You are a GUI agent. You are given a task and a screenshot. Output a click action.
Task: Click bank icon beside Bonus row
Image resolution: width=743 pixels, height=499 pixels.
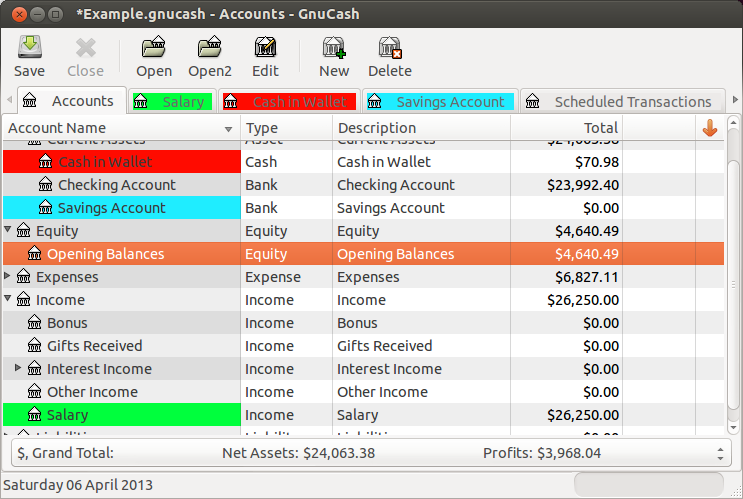35,322
